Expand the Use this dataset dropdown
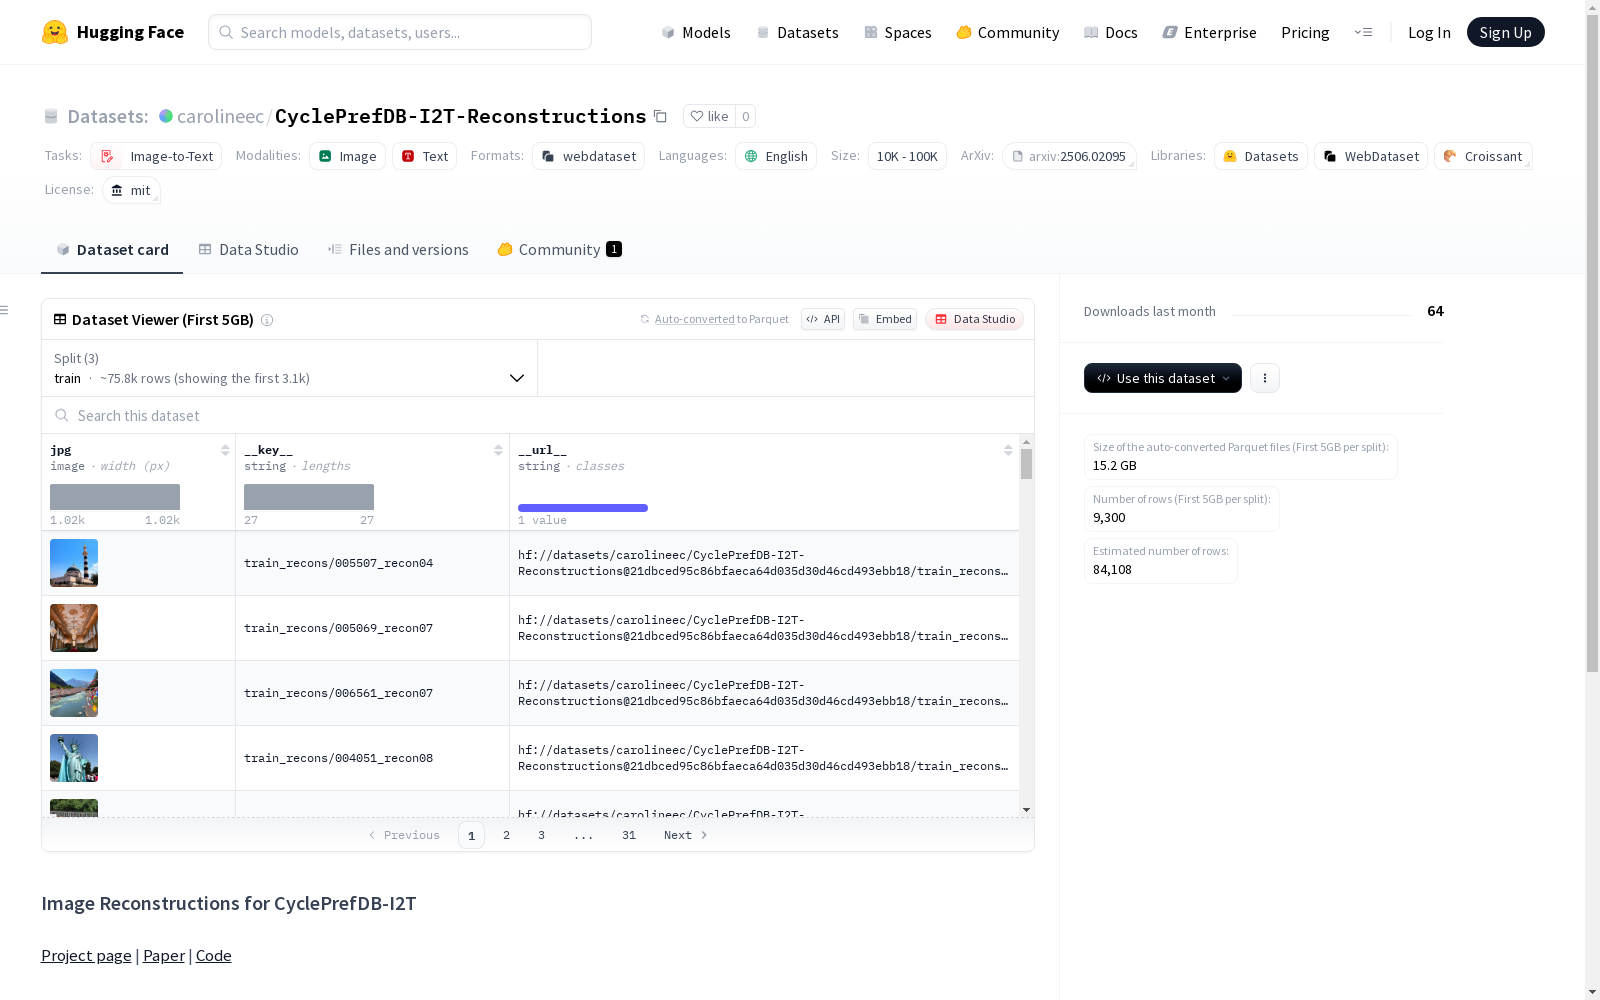The height and width of the screenshot is (1000, 1600). pos(1163,378)
